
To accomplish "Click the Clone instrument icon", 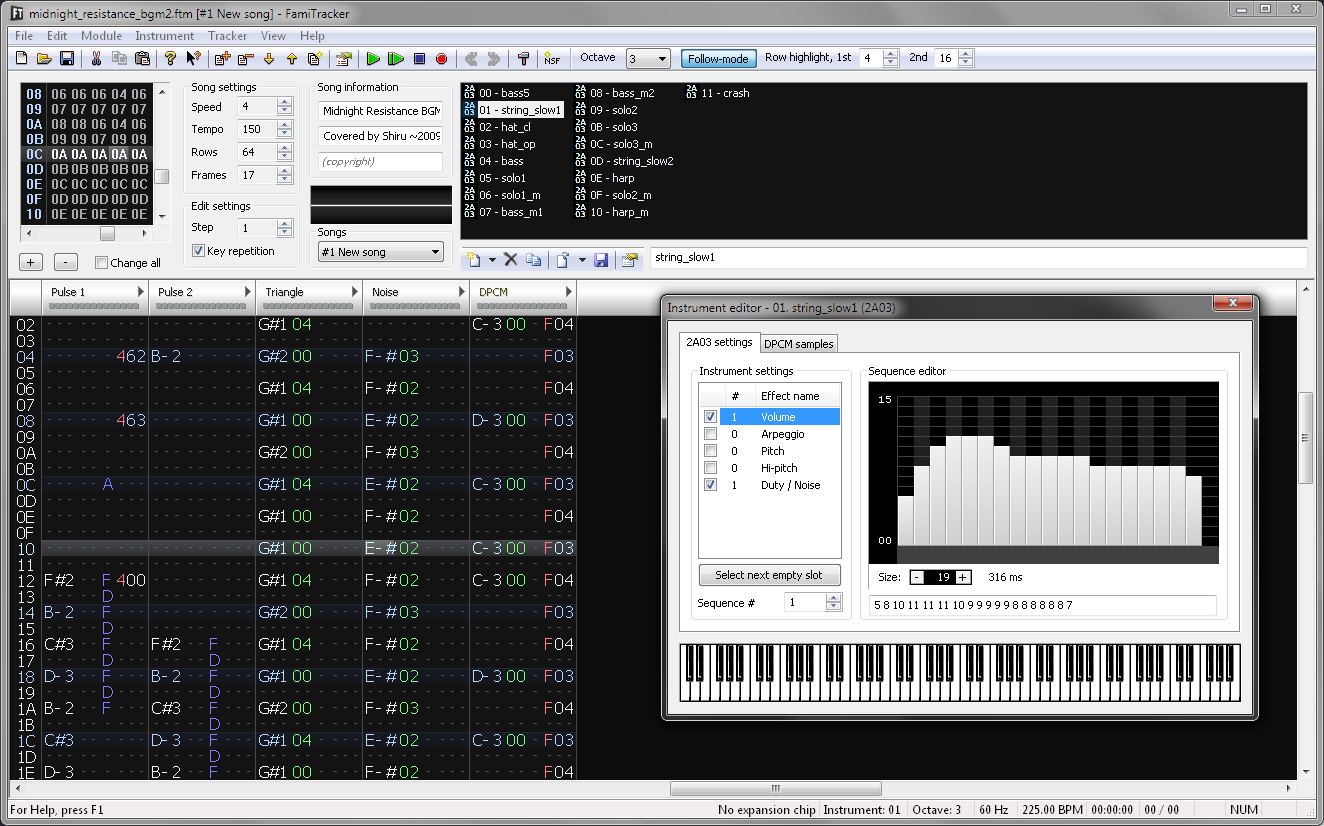I will pos(533,259).
